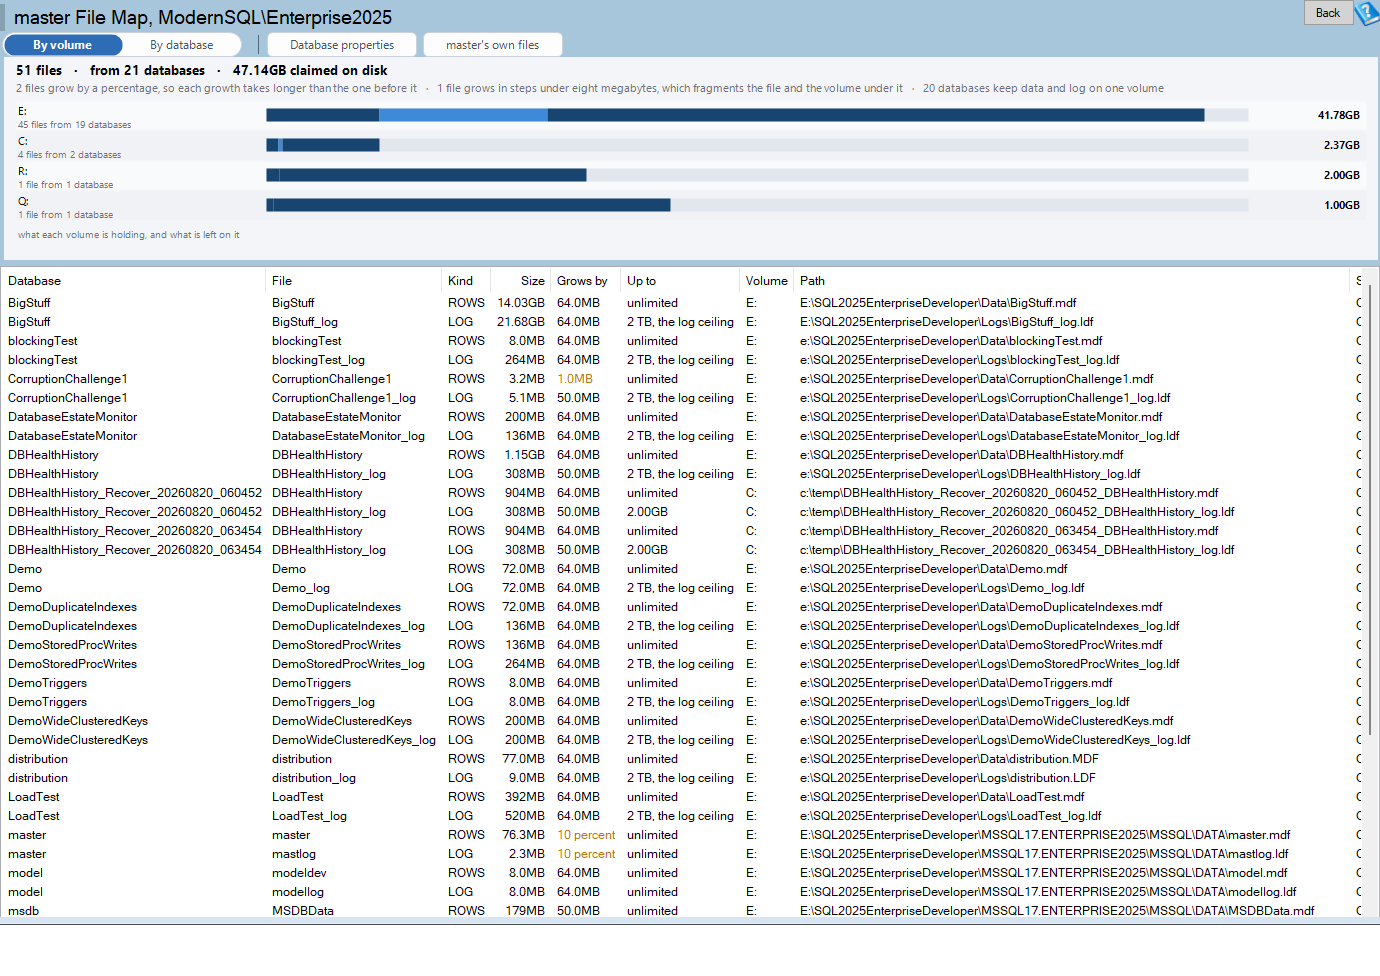The image size is (1380, 976).
Task: Click the 2.37GB volume total
Action: click(1341, 145)
